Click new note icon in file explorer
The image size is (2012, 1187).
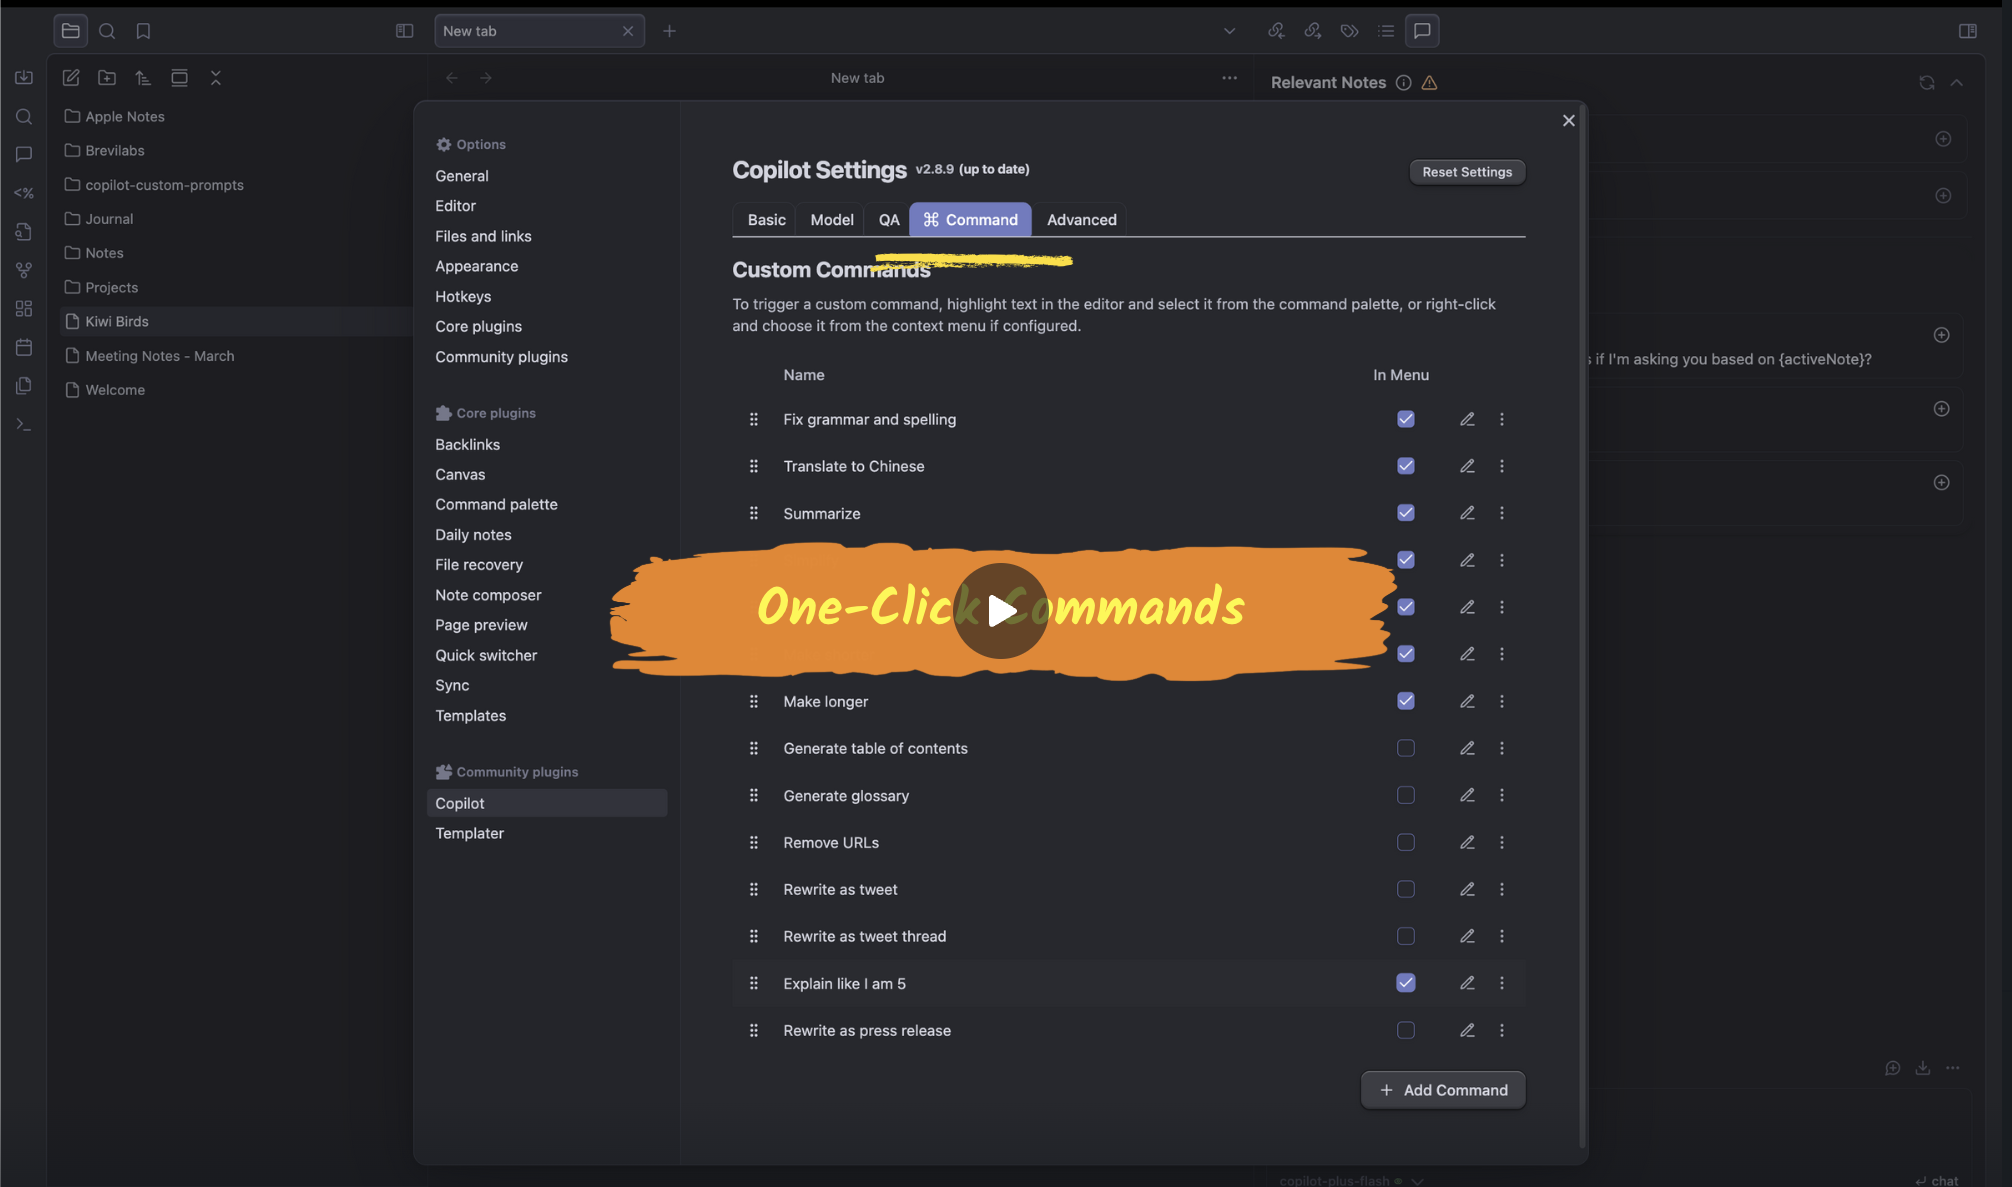click(x=71, y=78)
